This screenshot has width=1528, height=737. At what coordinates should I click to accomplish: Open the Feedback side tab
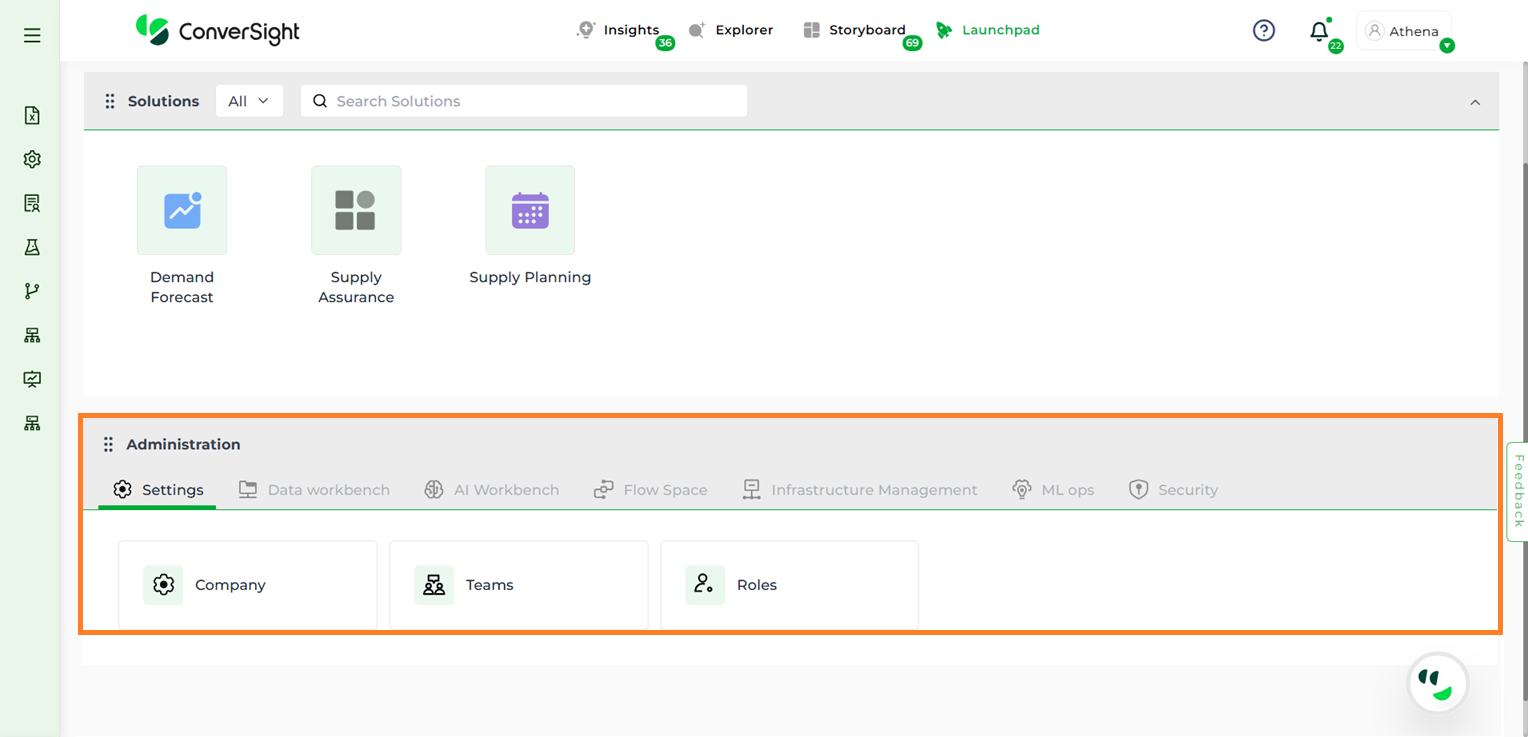click(1517, 491)
